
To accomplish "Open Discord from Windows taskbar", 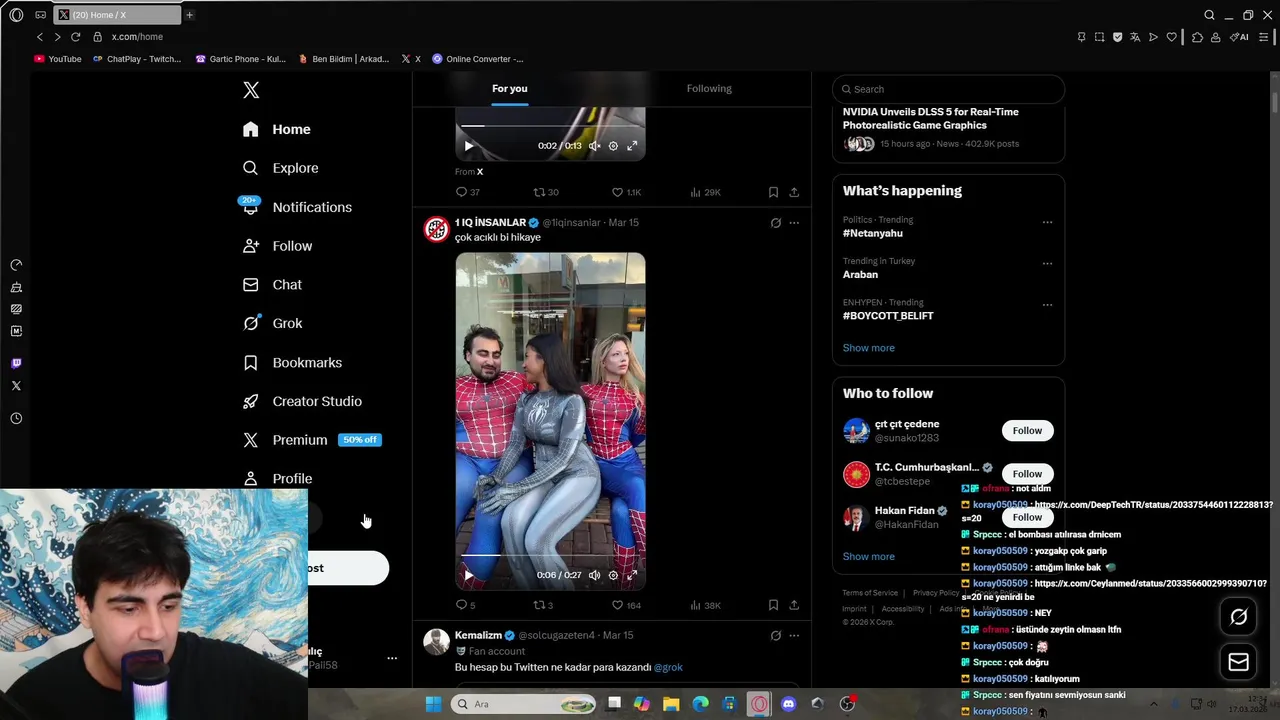I will (788, 704).
